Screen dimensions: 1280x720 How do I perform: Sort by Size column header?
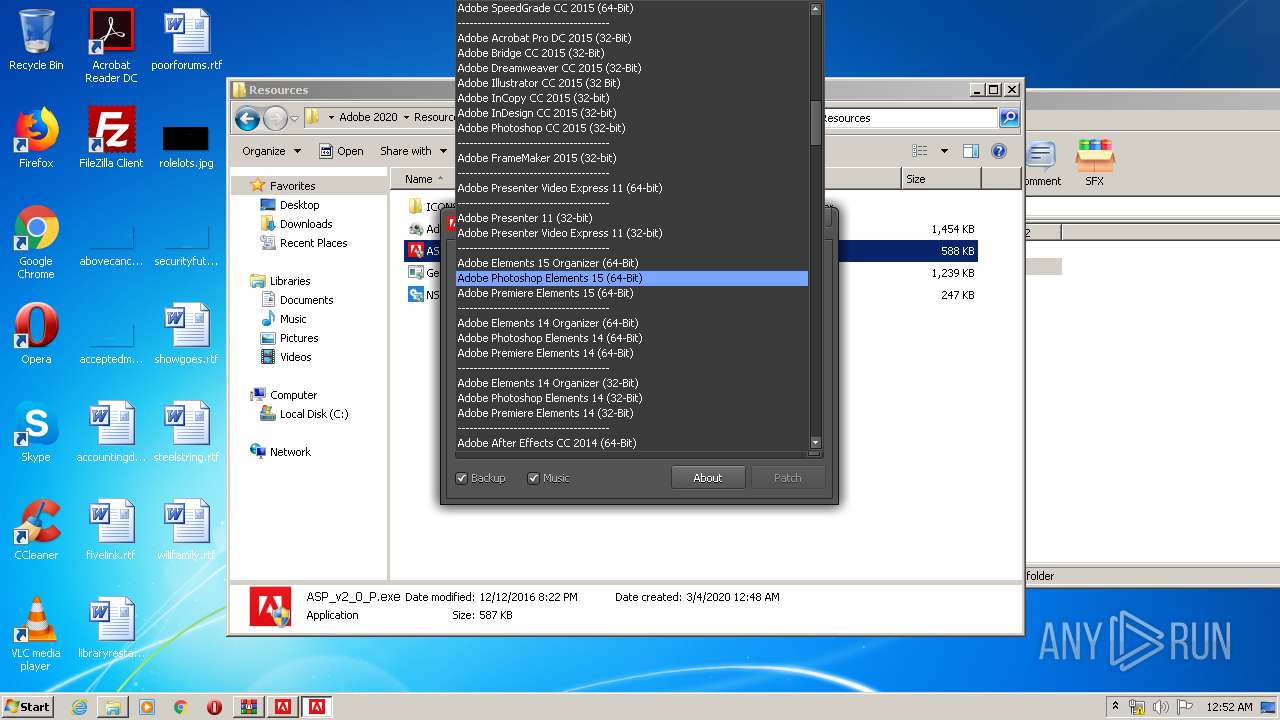click(x=940, y=179)
